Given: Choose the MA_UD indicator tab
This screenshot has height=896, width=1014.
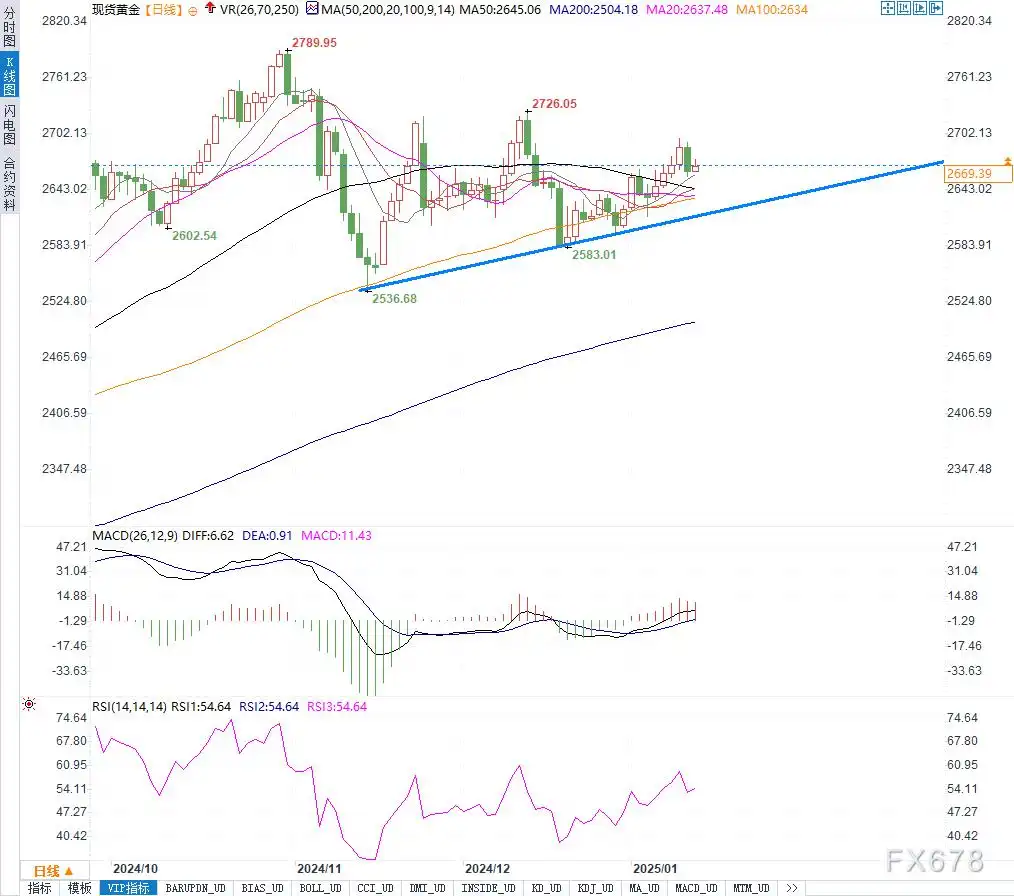Looking at the screenshot, I should point(644,888).
